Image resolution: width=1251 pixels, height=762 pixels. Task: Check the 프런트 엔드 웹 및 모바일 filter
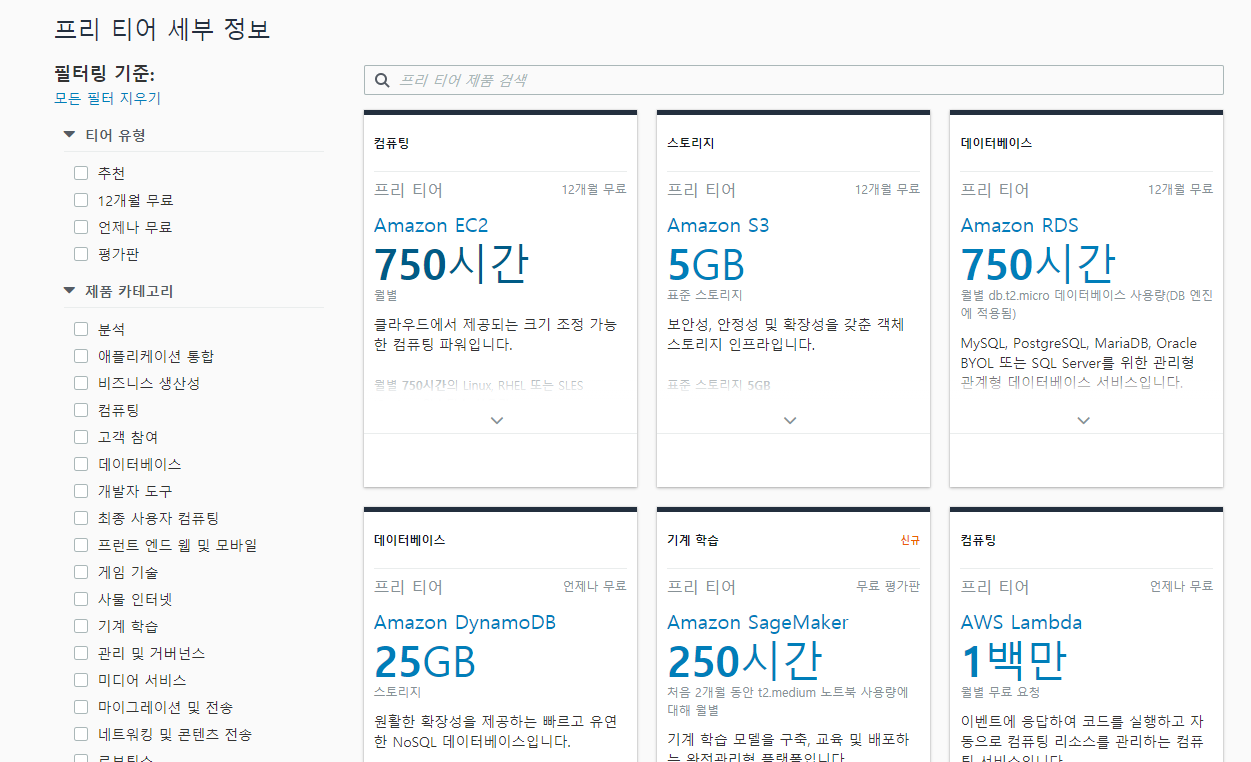pyautogui.click(x=81, y=545)
